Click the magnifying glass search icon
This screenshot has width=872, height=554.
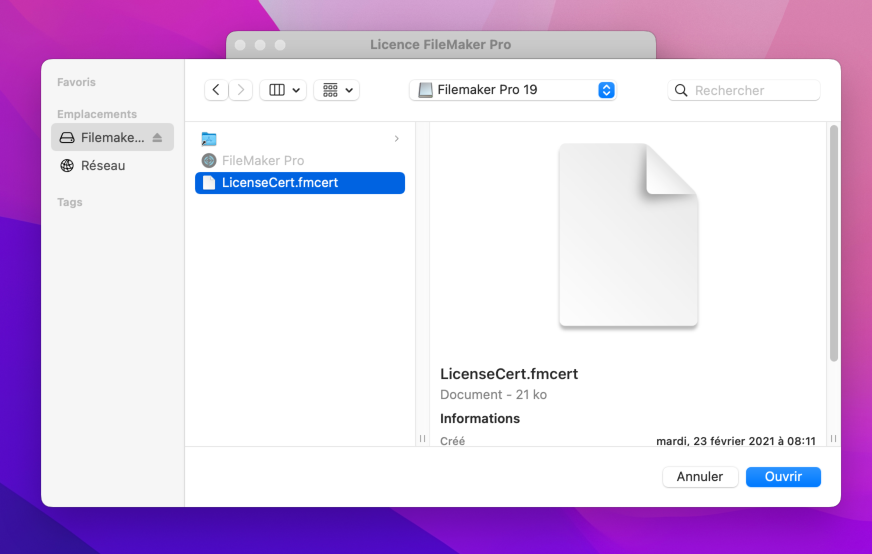(681, 90)
